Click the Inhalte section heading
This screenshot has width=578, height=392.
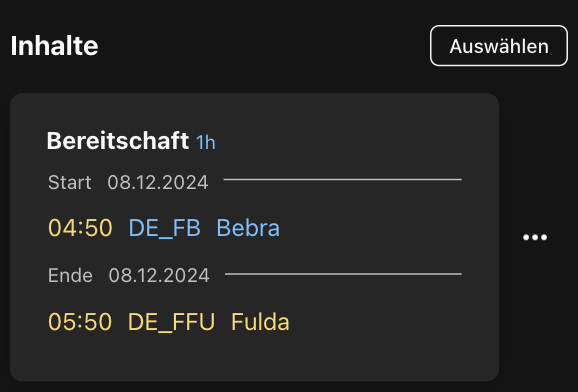55,46
